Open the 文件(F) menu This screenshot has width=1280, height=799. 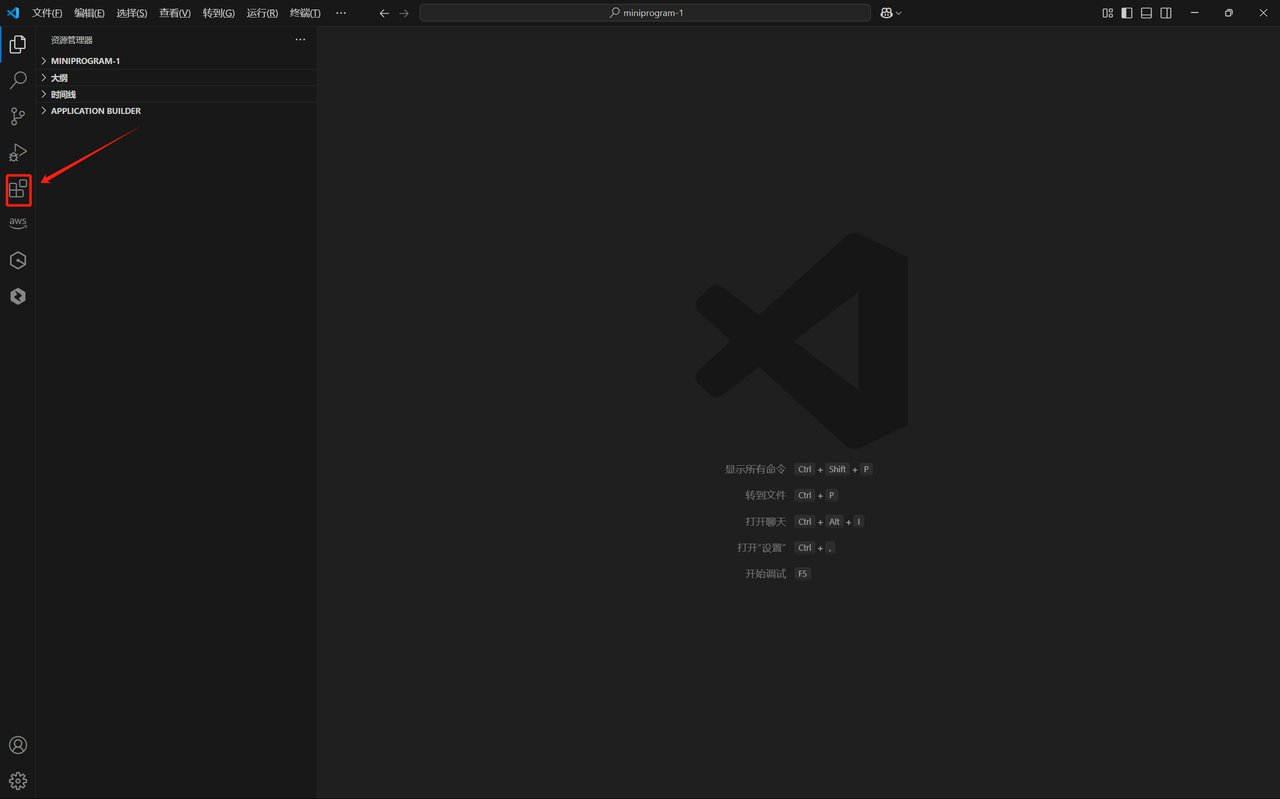coord(47,13)
